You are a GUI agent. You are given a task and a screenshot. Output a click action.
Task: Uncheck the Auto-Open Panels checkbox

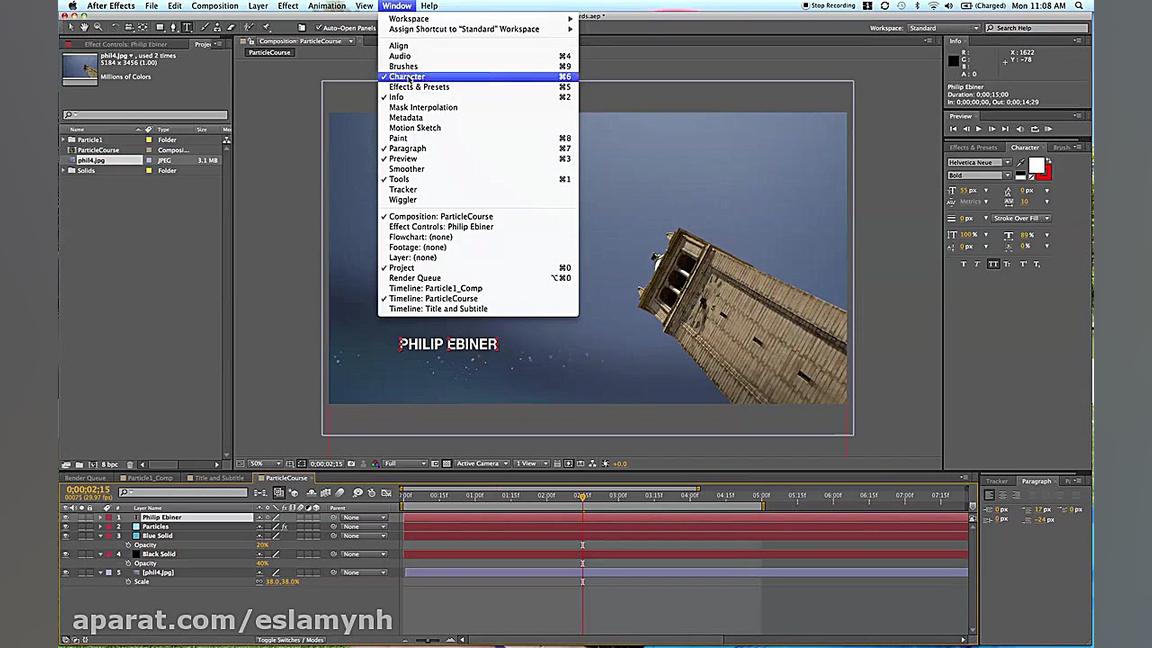pos(319,27)
